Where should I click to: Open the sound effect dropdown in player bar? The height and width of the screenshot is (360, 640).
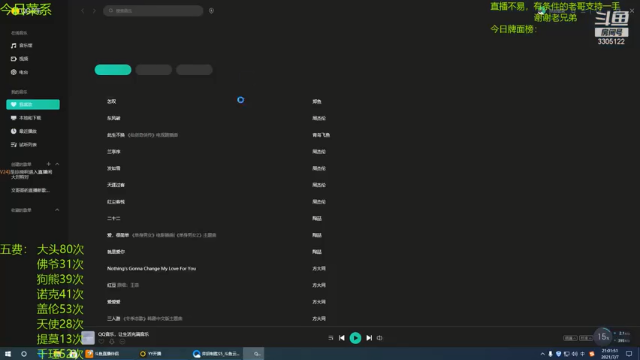[586, 338]
